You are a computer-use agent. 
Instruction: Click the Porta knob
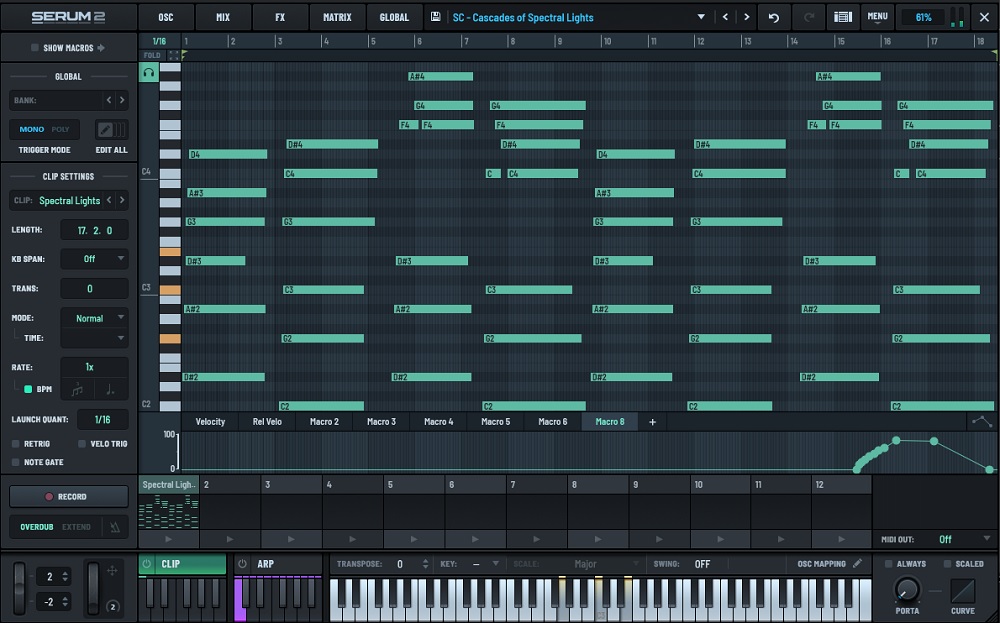pyautogui.click(x=907, y=589)
